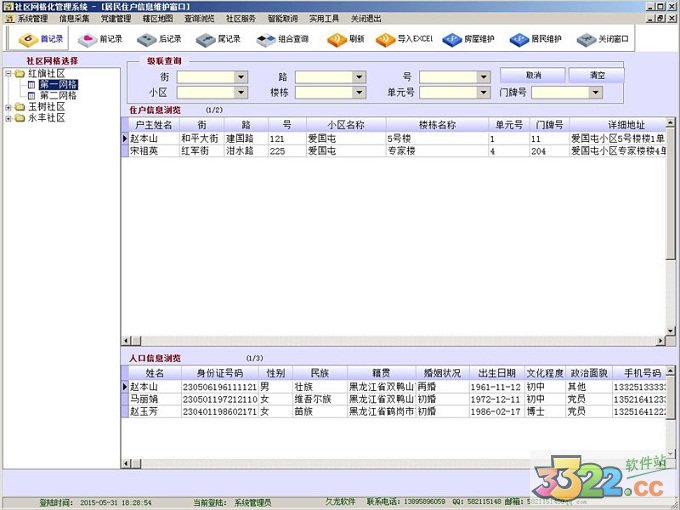Open 居民维护 resident maintenance
Viewport: 680px width, 510px height.
point(537,40)
